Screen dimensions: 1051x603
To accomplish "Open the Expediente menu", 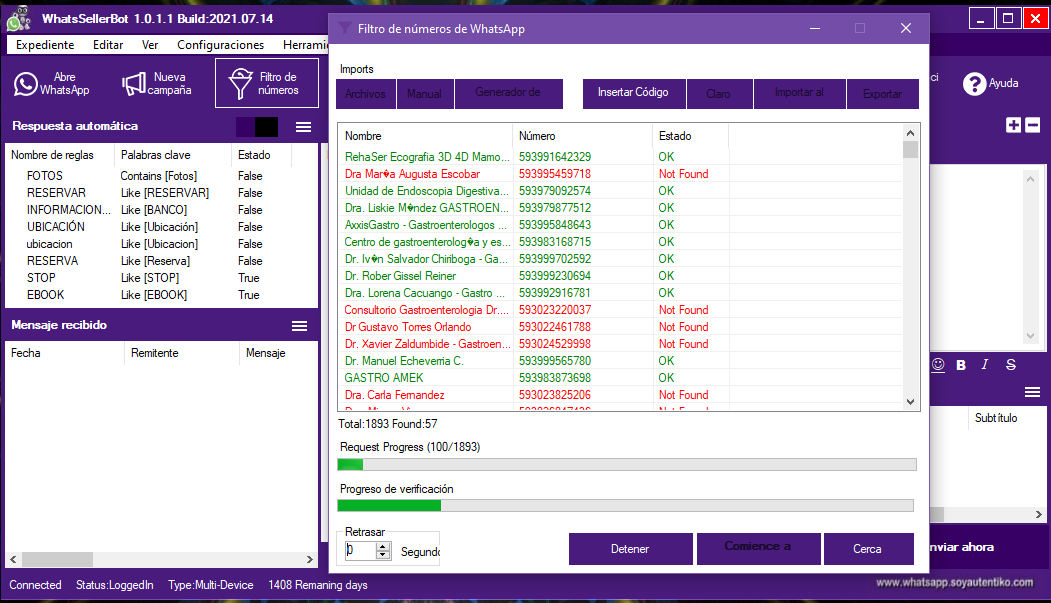I will [x=45, y=45].
